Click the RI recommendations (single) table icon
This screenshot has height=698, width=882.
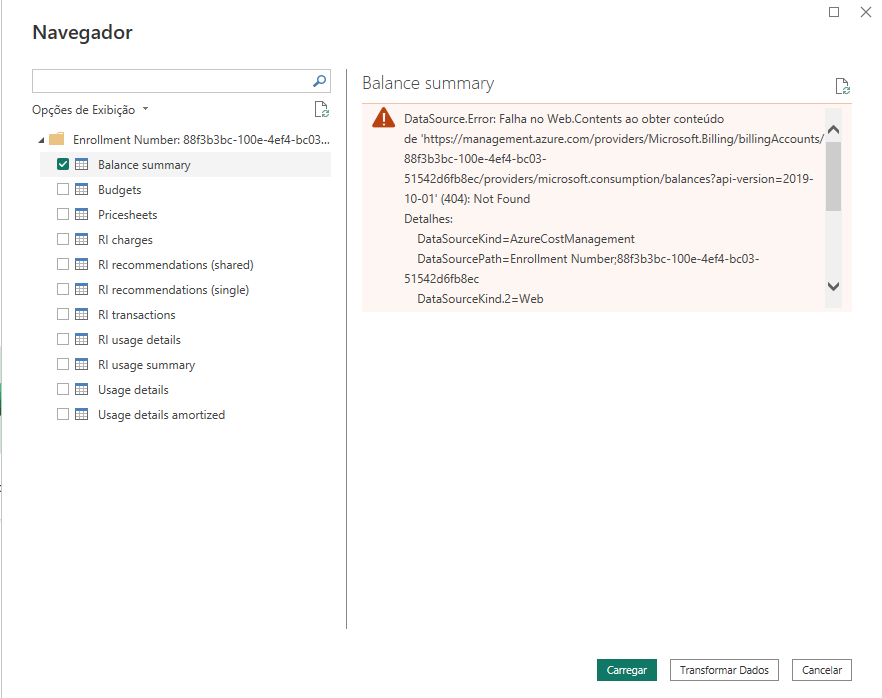[82, 289]
